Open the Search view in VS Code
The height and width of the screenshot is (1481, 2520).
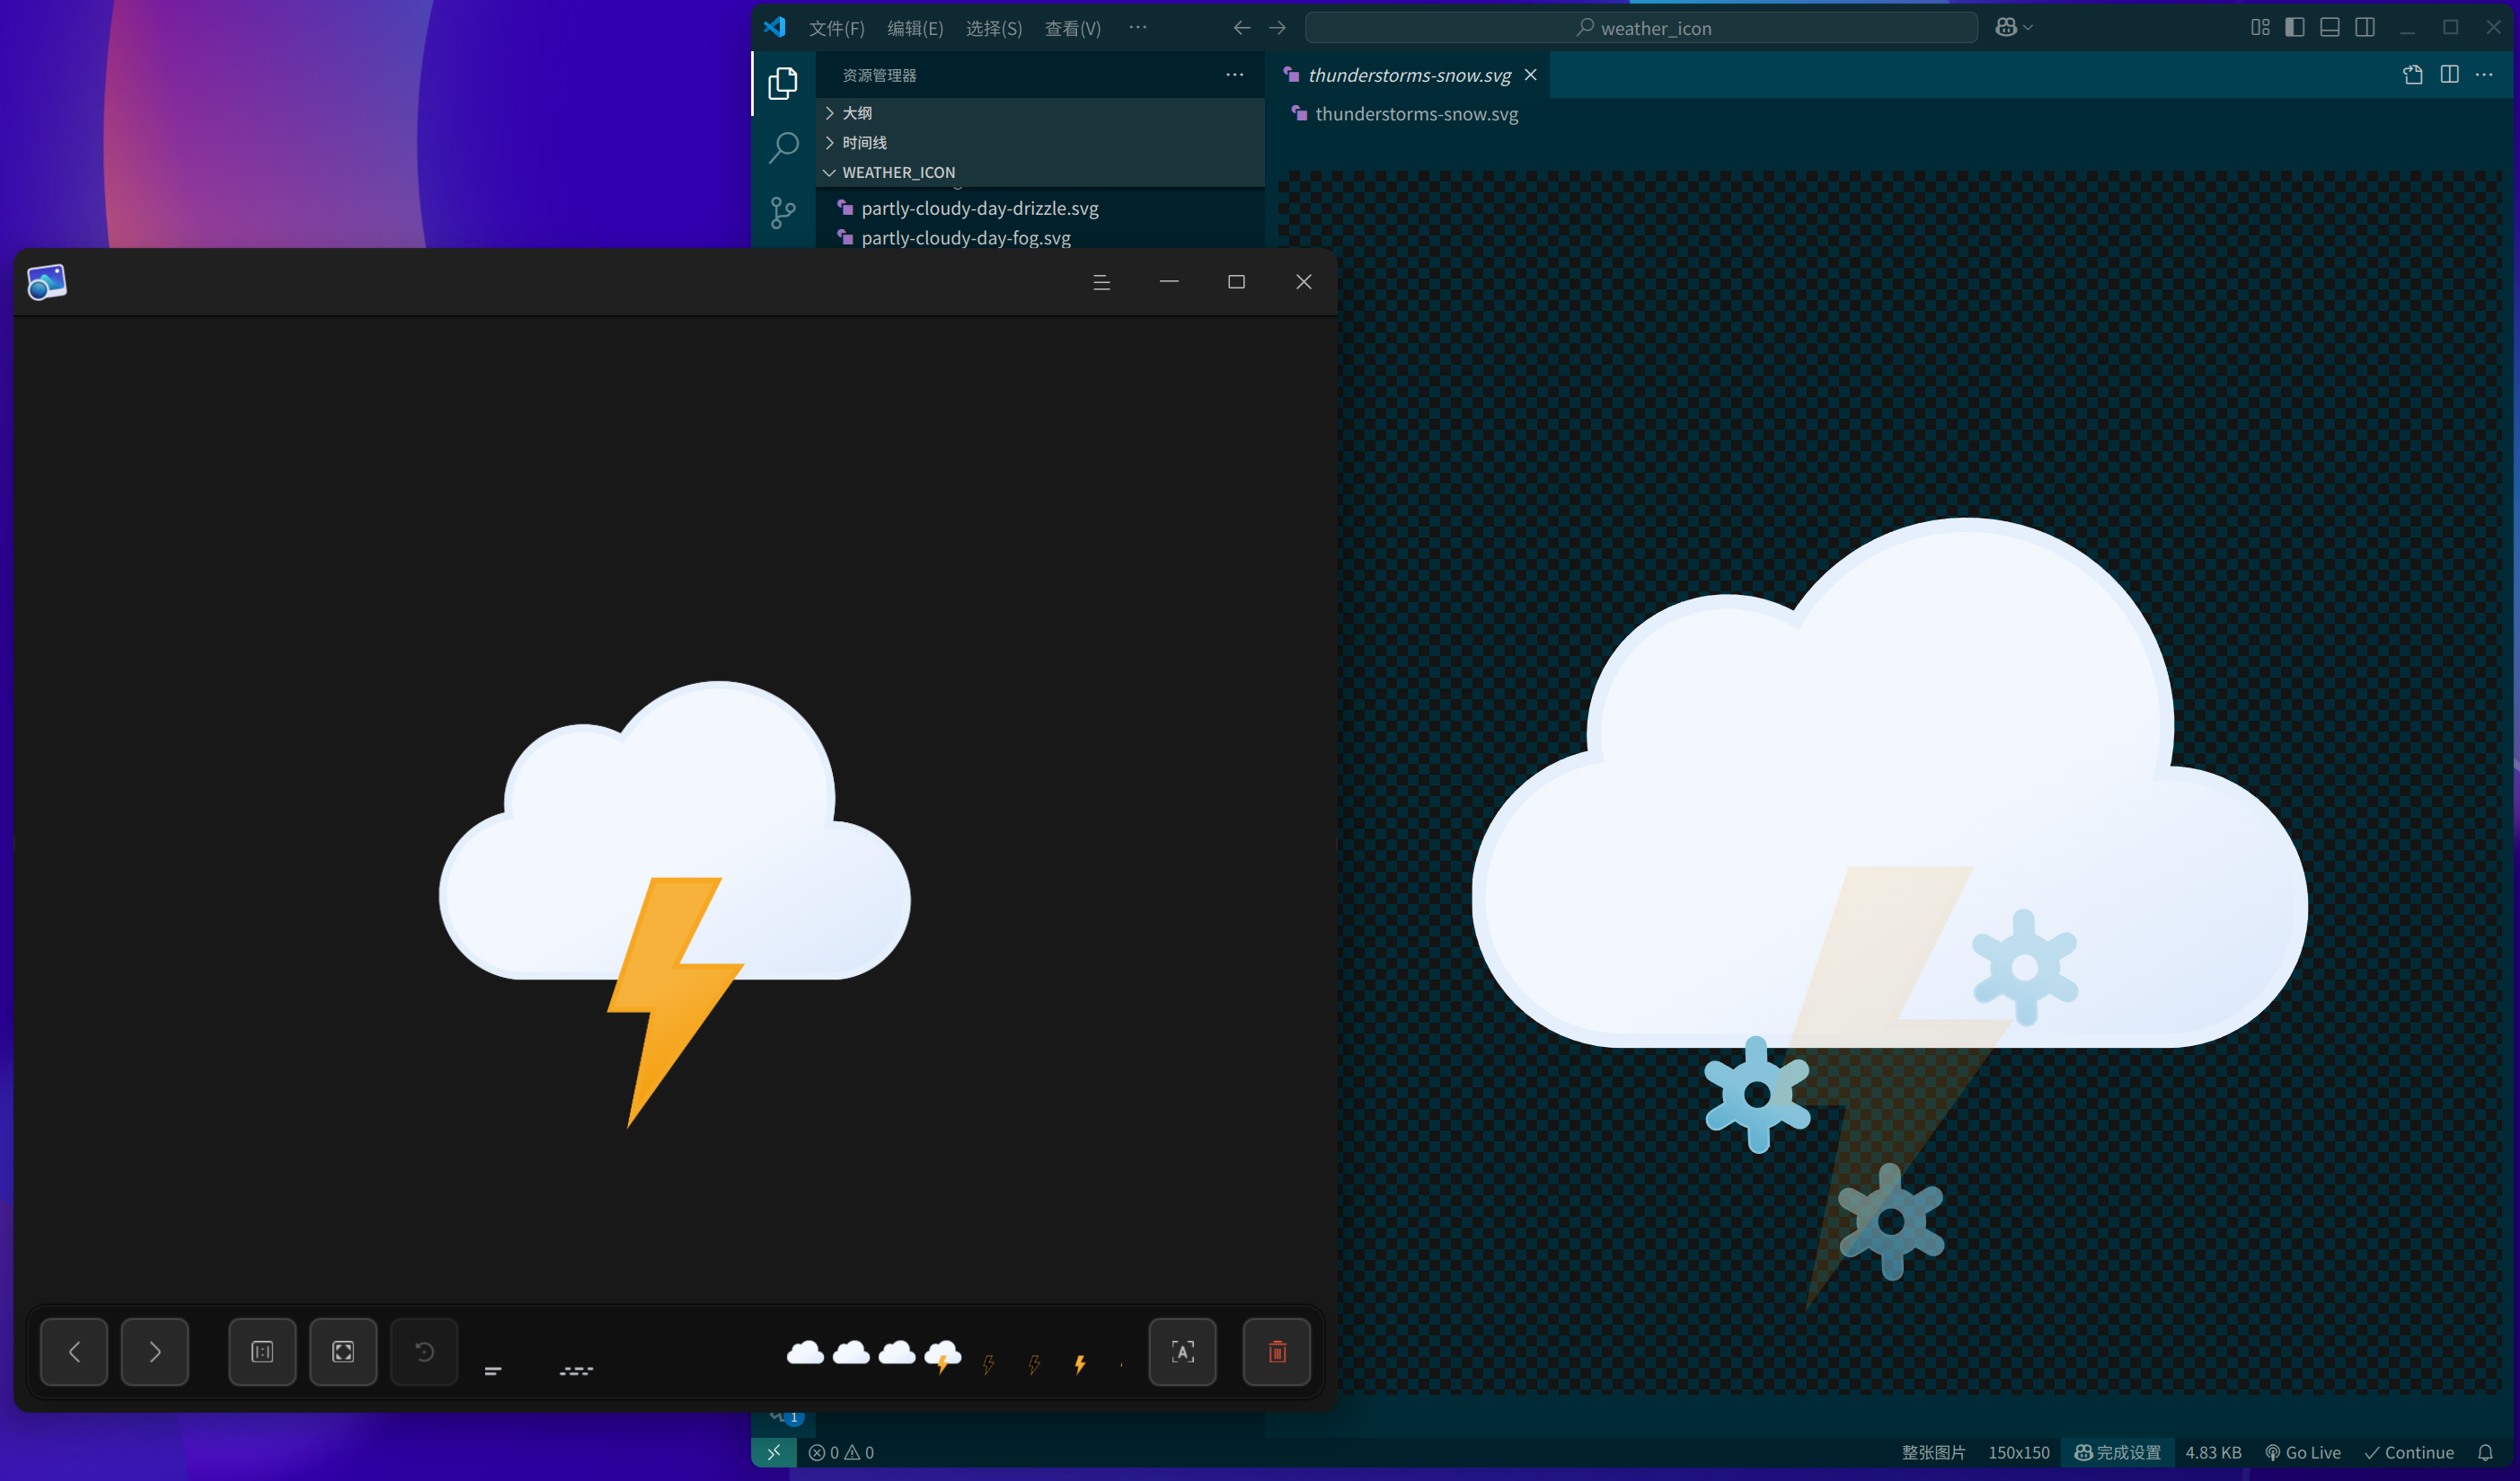pyautogui.click(x=783, y=148)
